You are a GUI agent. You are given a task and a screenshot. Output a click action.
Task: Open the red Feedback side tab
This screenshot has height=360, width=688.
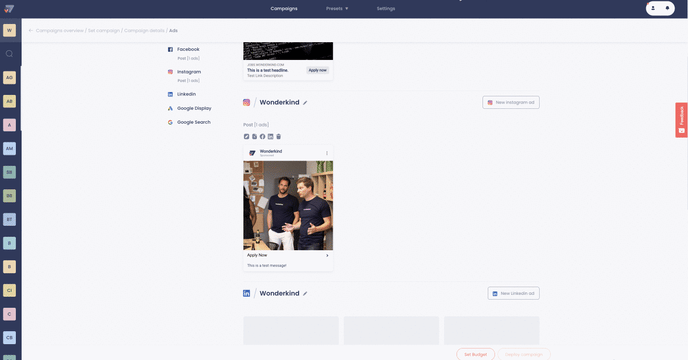(x=681, y=120)
